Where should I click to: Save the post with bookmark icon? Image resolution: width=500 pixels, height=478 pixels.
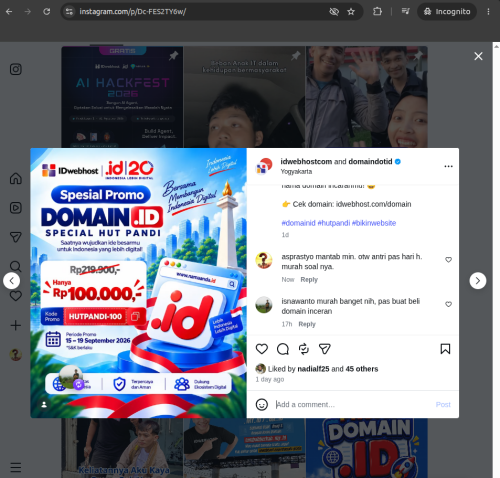point(445,349)
